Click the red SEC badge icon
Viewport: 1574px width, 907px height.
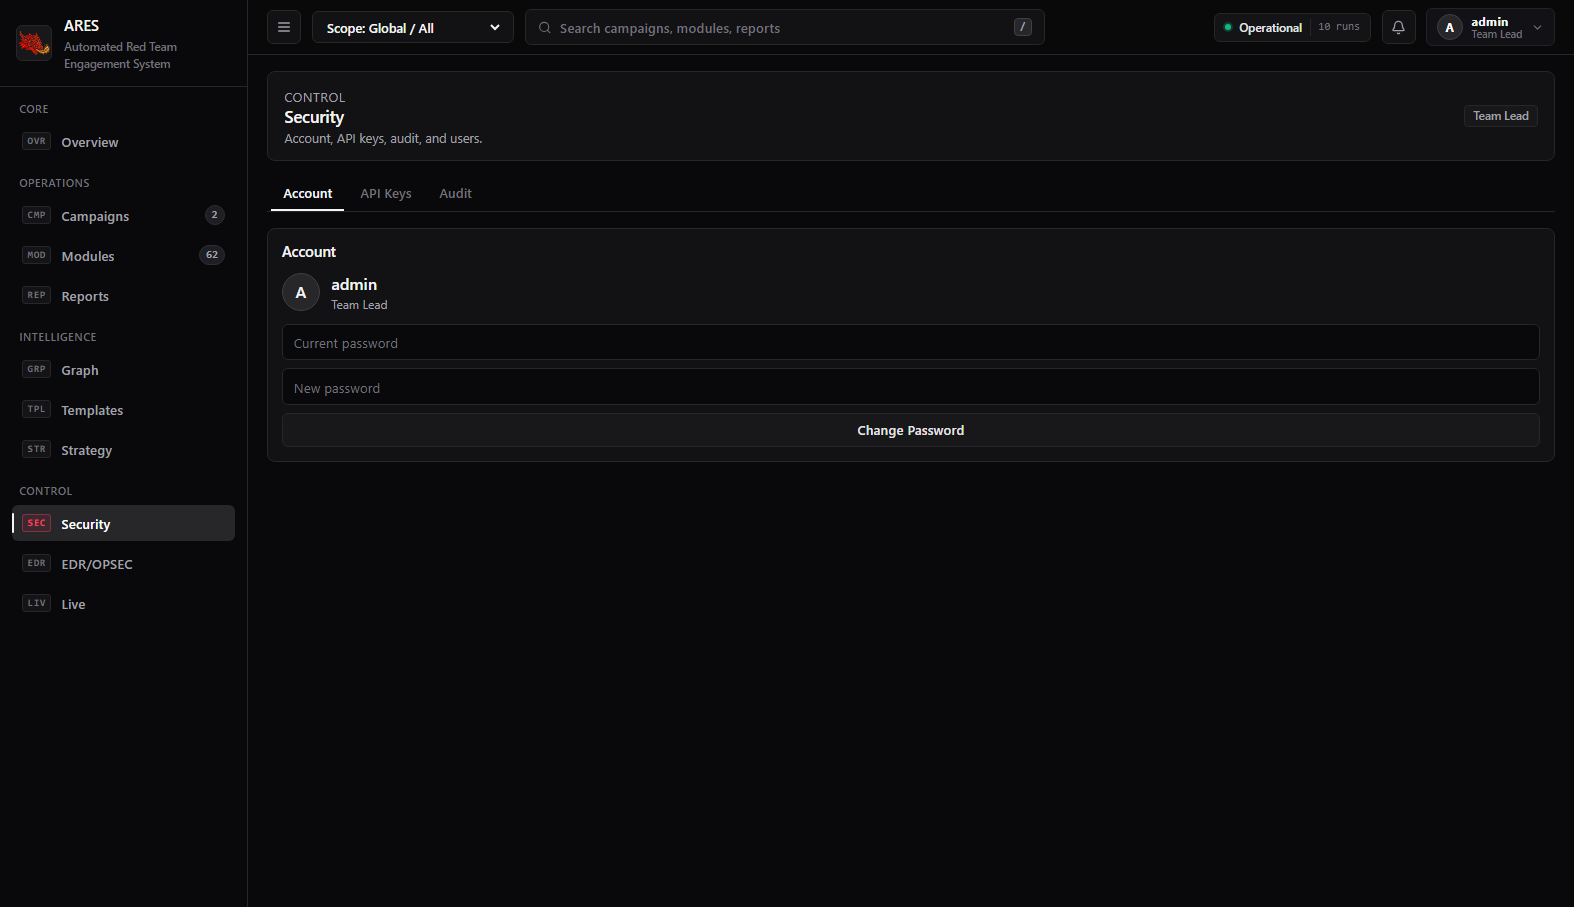pyautogui.click(x=37, y=523)
